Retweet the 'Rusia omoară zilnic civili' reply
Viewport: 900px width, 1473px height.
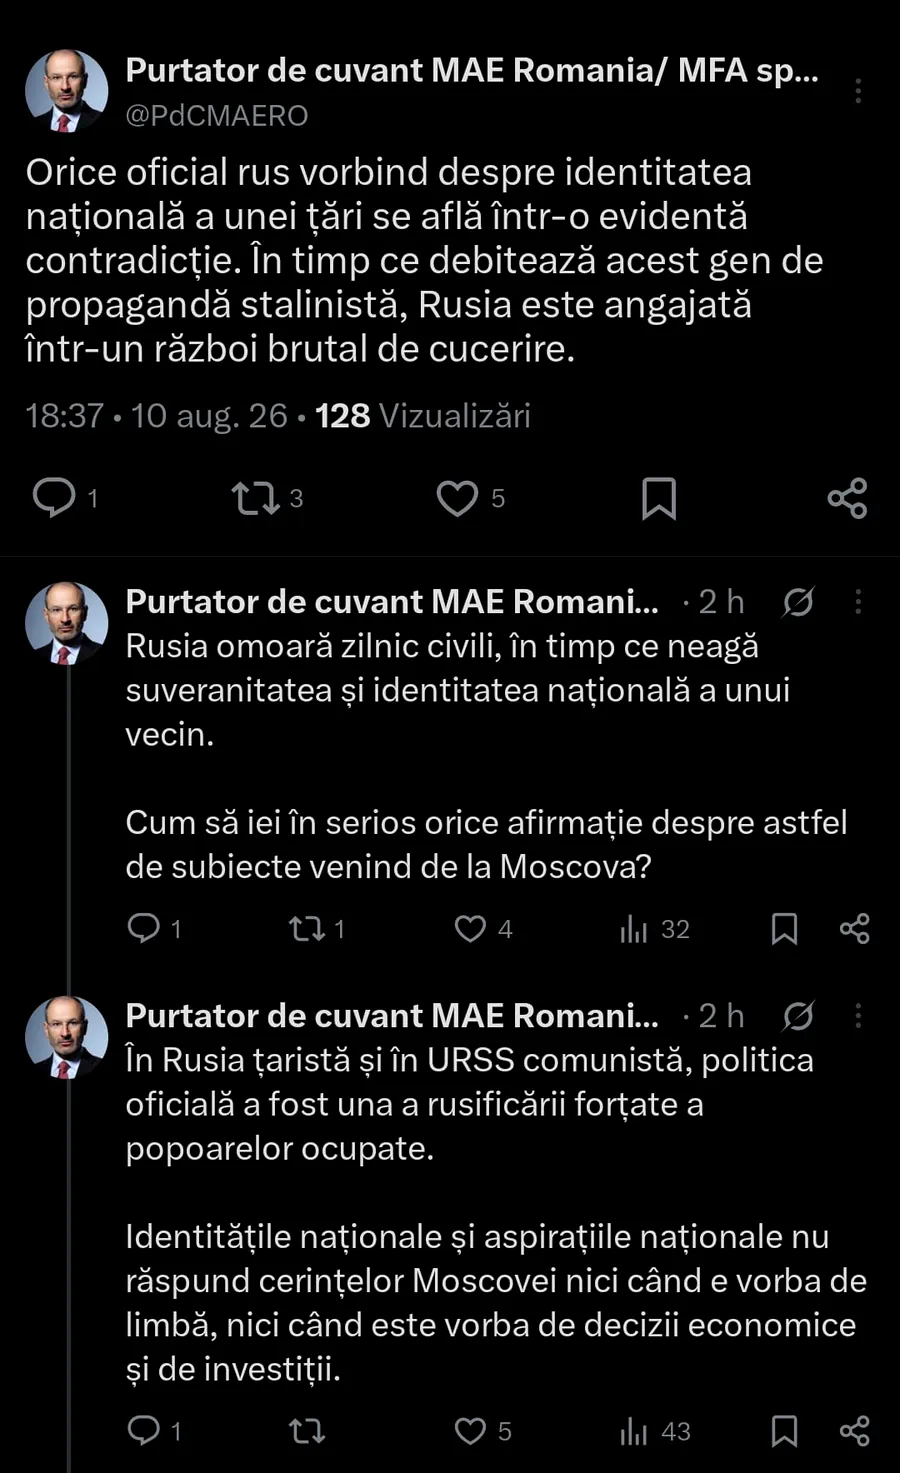pyautogui.click(x=307, y=929)
